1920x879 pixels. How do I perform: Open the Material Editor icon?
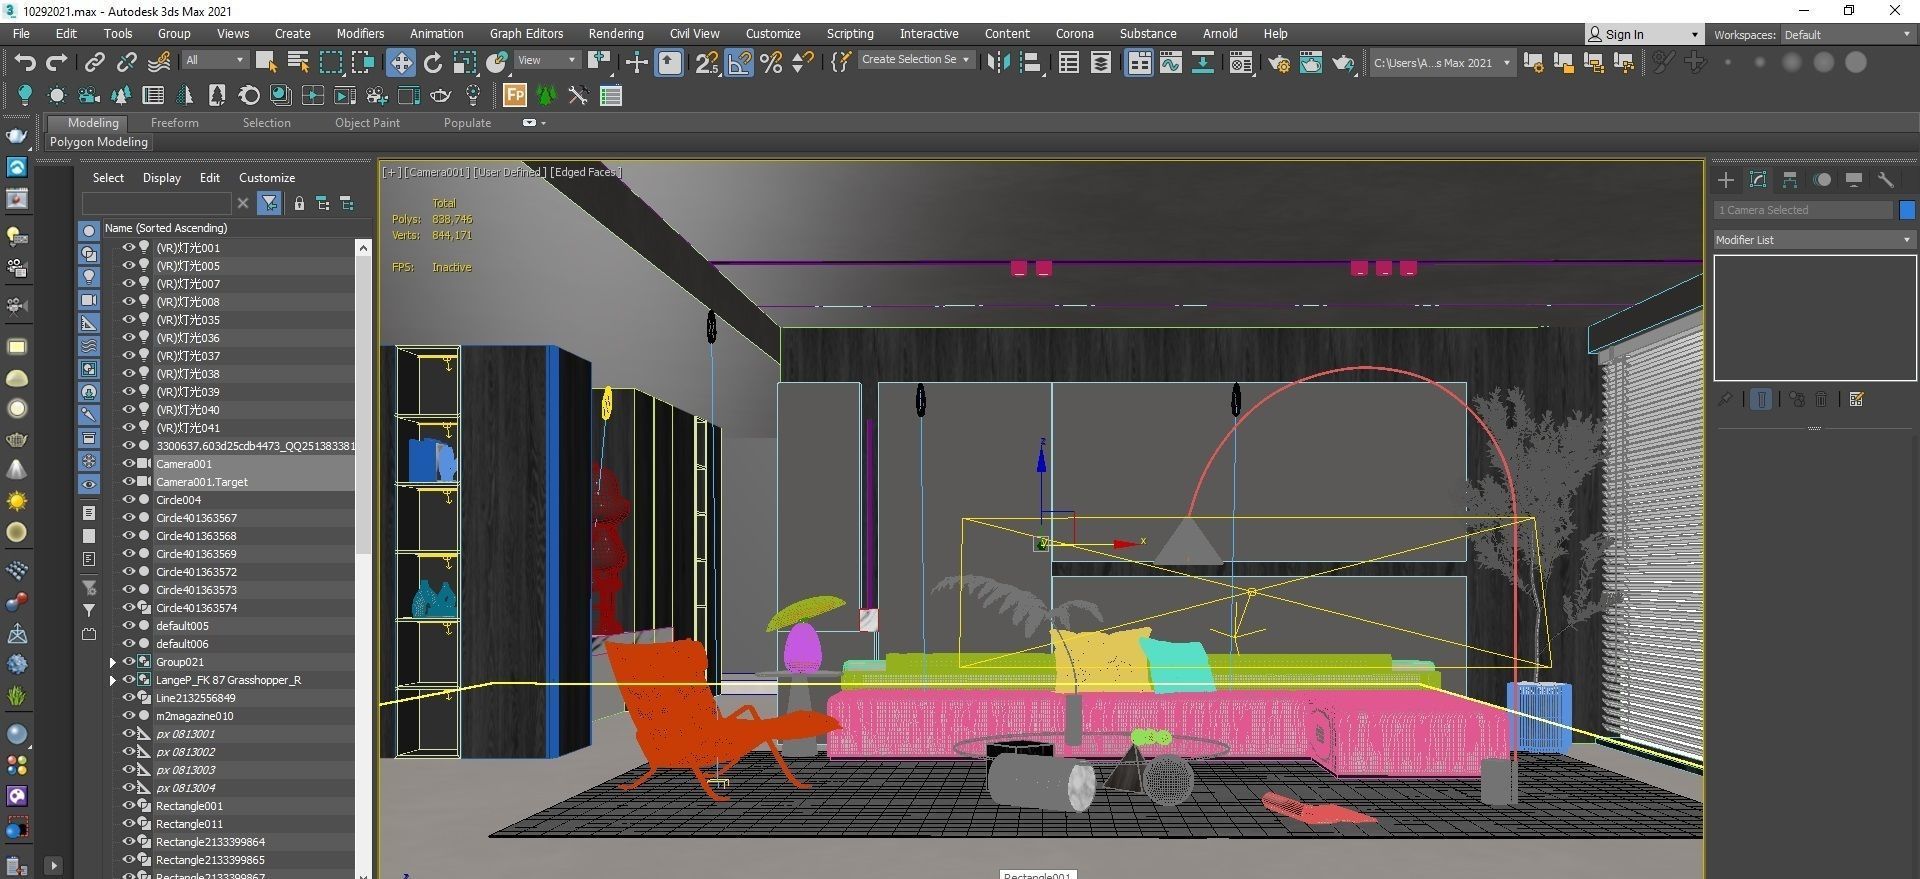(1241, 63)
